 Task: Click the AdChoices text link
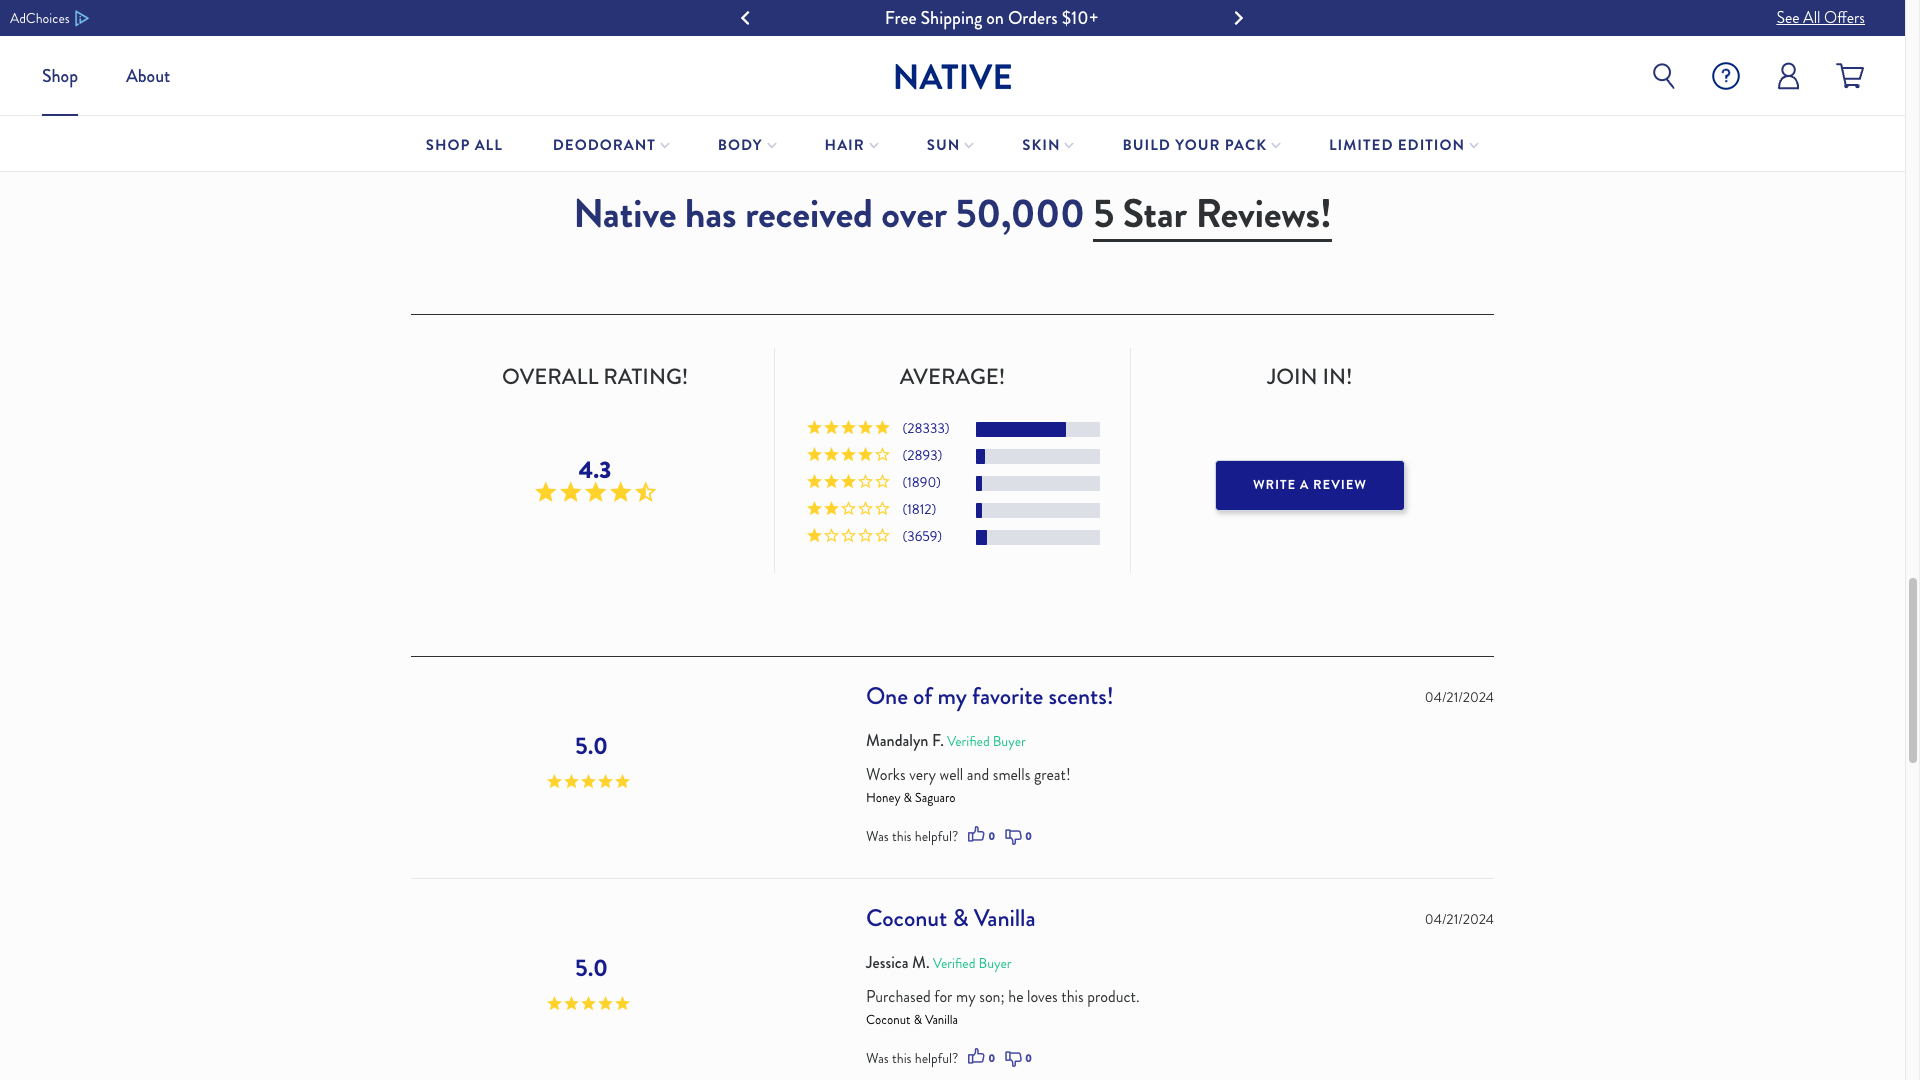40,18
